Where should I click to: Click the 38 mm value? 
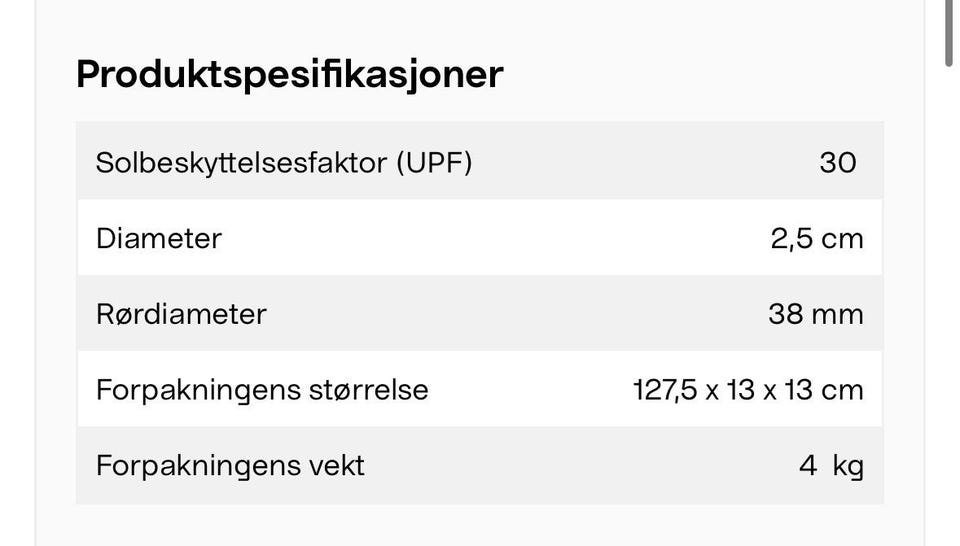coord(816,314)
